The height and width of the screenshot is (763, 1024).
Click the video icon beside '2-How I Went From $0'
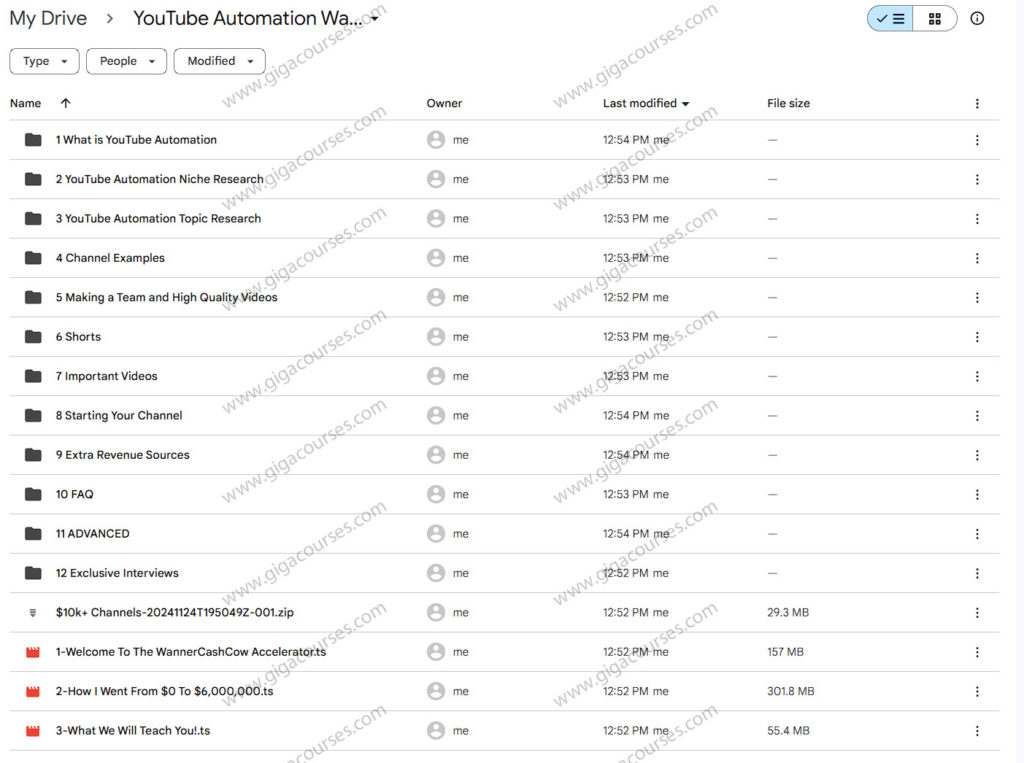tap(32, 691)
